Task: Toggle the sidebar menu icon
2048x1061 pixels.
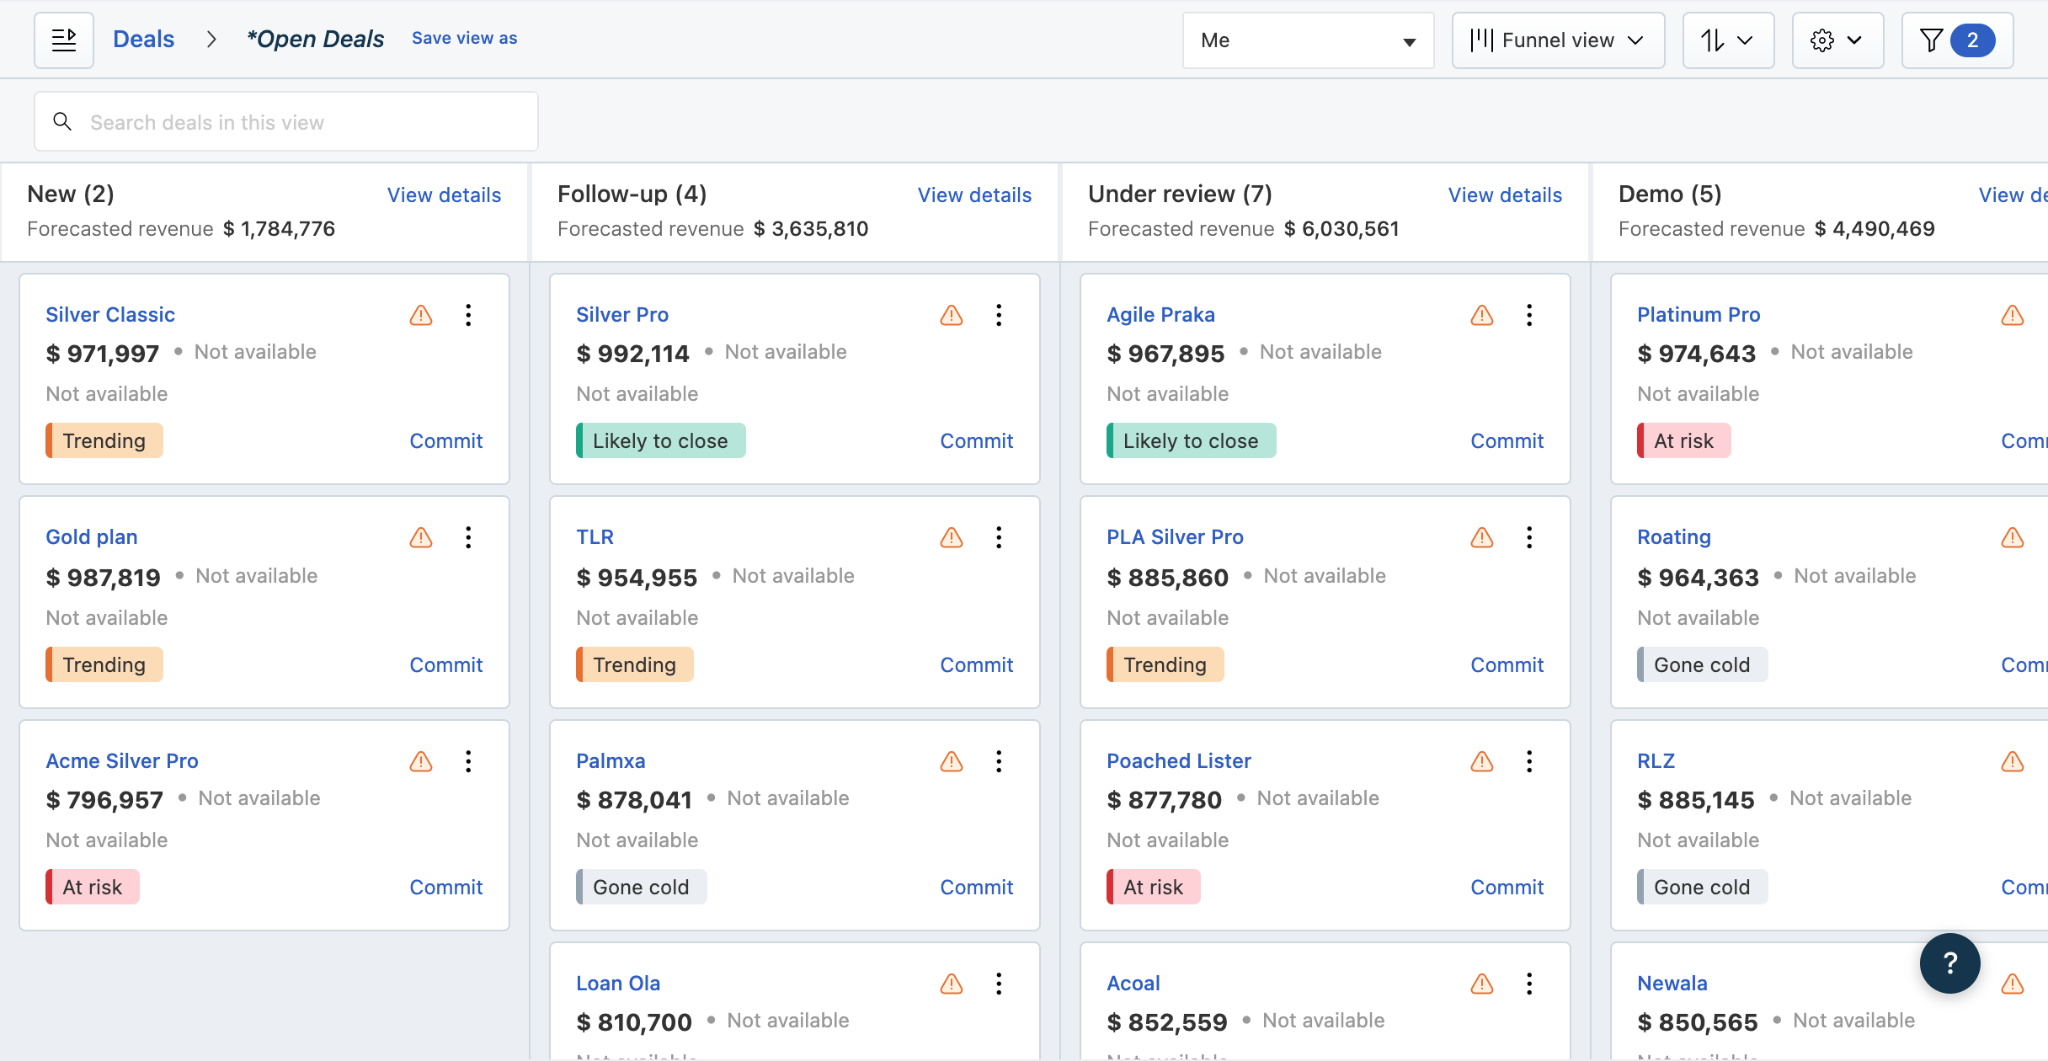Action: pos(64,40)
